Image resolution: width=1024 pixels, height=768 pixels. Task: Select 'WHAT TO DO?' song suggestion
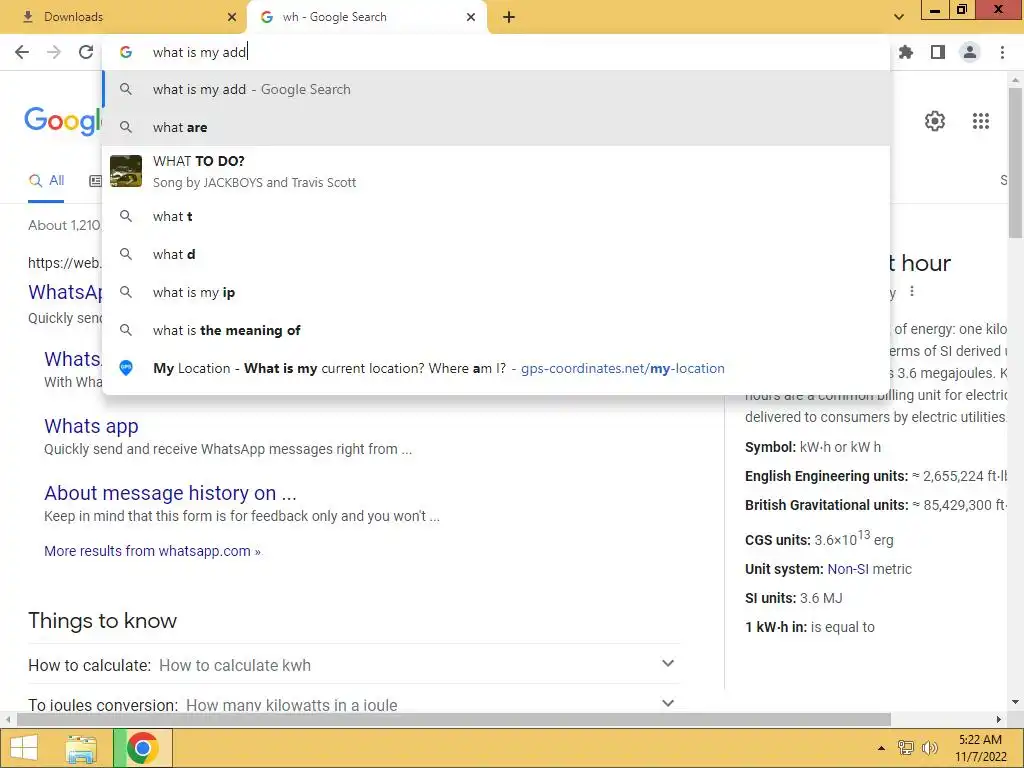[496, 171]
